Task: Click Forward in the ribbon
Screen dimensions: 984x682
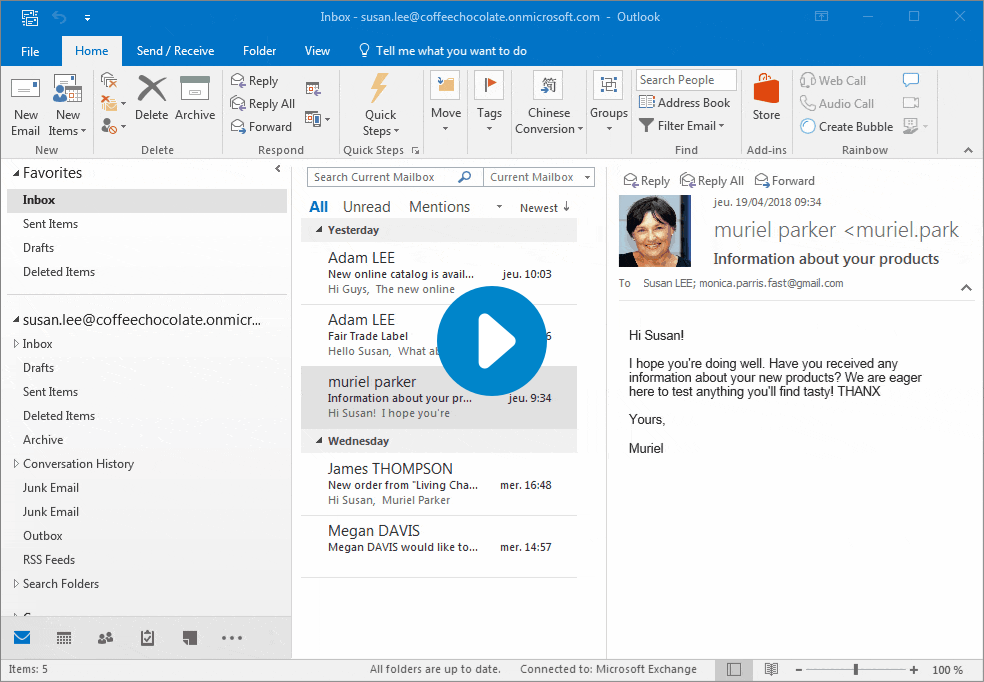Action: point(261,127)
